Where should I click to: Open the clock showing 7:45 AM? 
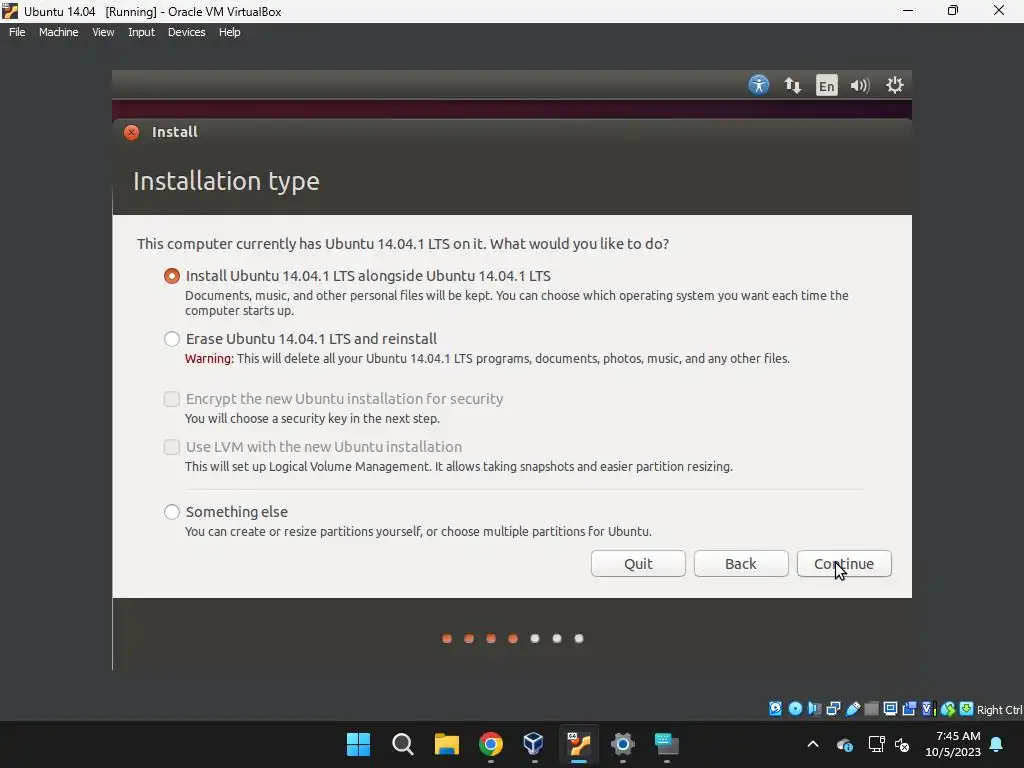(x=953, y=744)
